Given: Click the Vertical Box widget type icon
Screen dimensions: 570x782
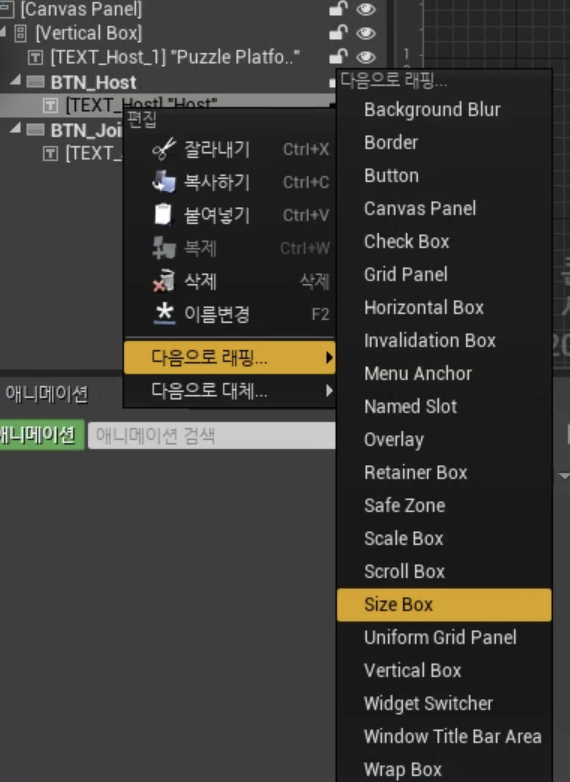Looking at the screenshot, I should (x=20, y=33).
